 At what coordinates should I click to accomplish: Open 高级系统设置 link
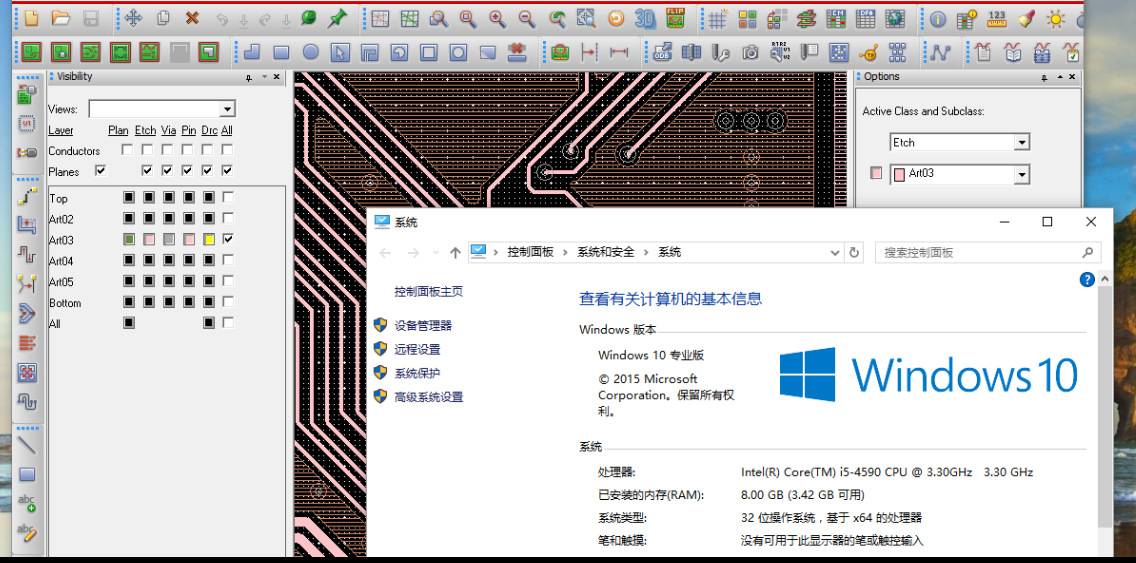(x=429, y=397)
